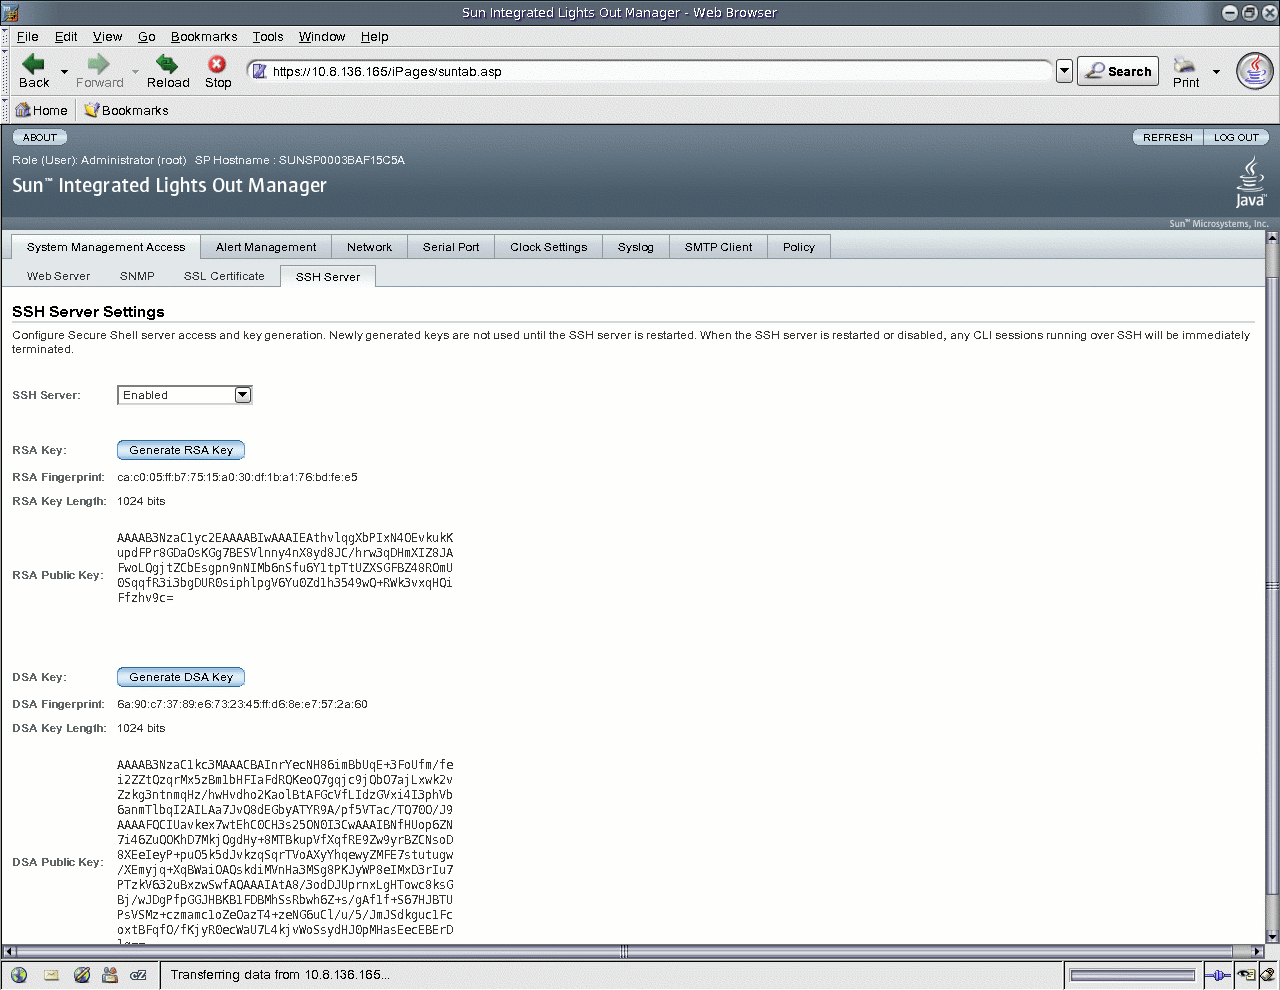The width and height of the screenshot is (1280, 990).
Task: Click the window menu icon in title bar
Action: pos(10,12)
